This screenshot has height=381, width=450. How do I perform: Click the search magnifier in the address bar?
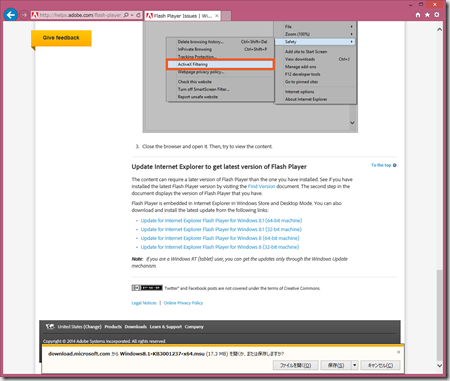coord(126,15)
